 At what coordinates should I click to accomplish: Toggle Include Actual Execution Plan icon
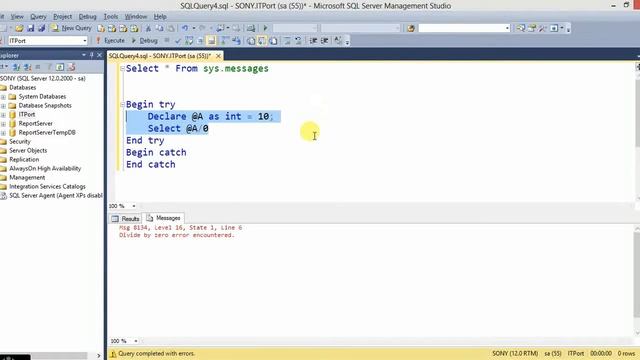click(224, 40)
